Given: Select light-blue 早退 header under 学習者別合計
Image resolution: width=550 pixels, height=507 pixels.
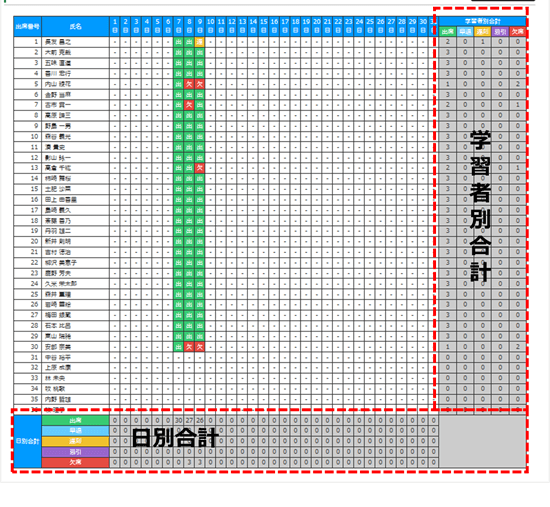Looking at the screenshot, I should click(465, 32).
